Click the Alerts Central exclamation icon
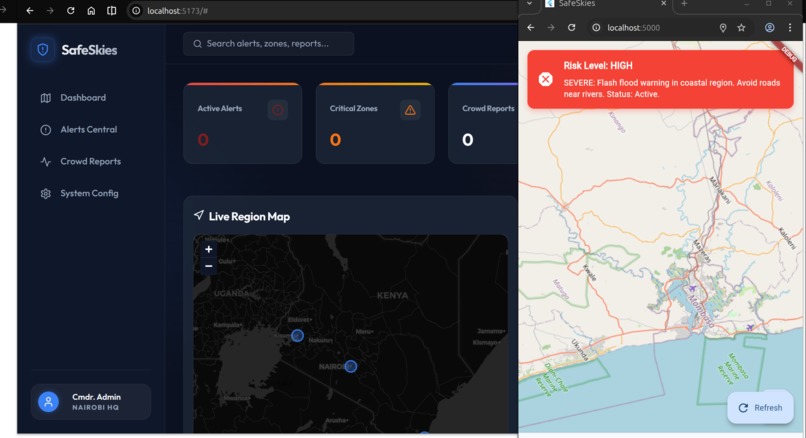 (46, 130)
